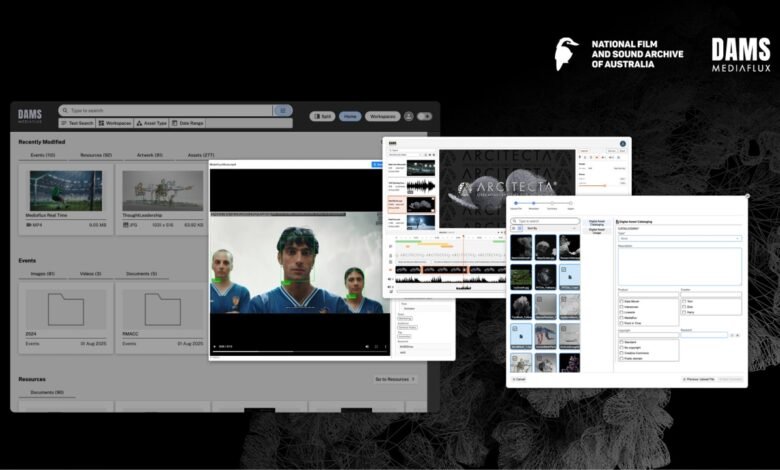This screenshot has width=780, height=470.
Task: Check the first checkbox in the Product list
Action: 621,301
